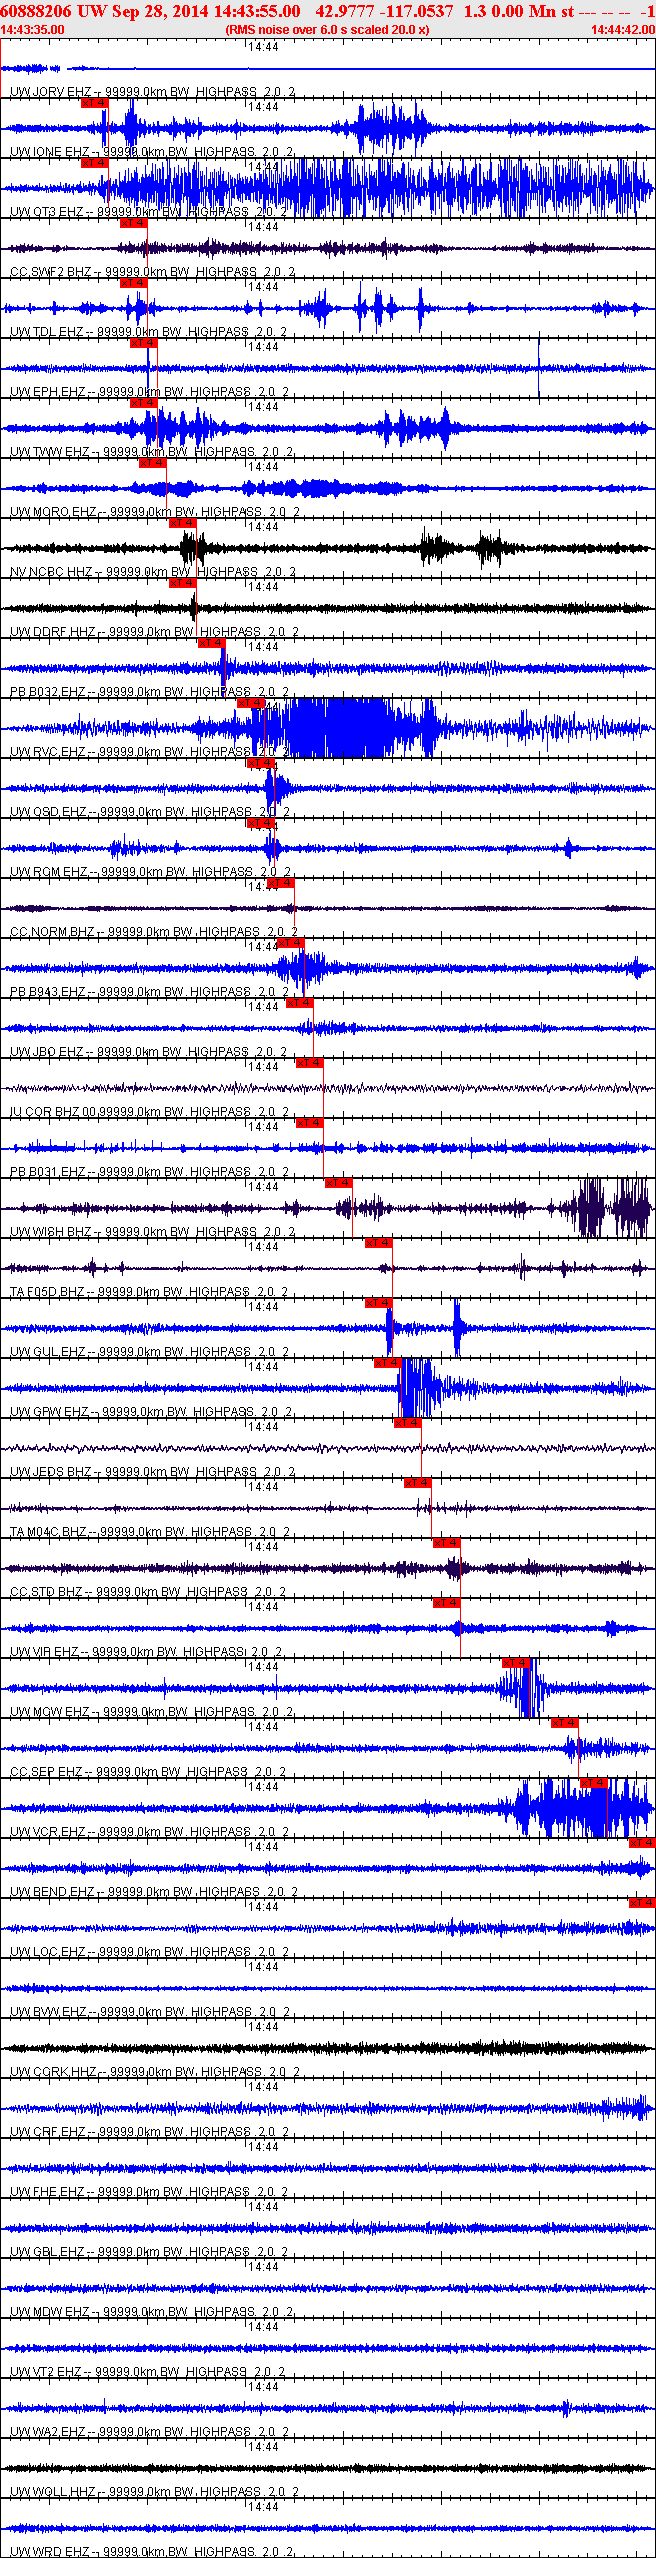Select the UW VCR EHZ station label

pyautogui.click(x=150, y=1832)
